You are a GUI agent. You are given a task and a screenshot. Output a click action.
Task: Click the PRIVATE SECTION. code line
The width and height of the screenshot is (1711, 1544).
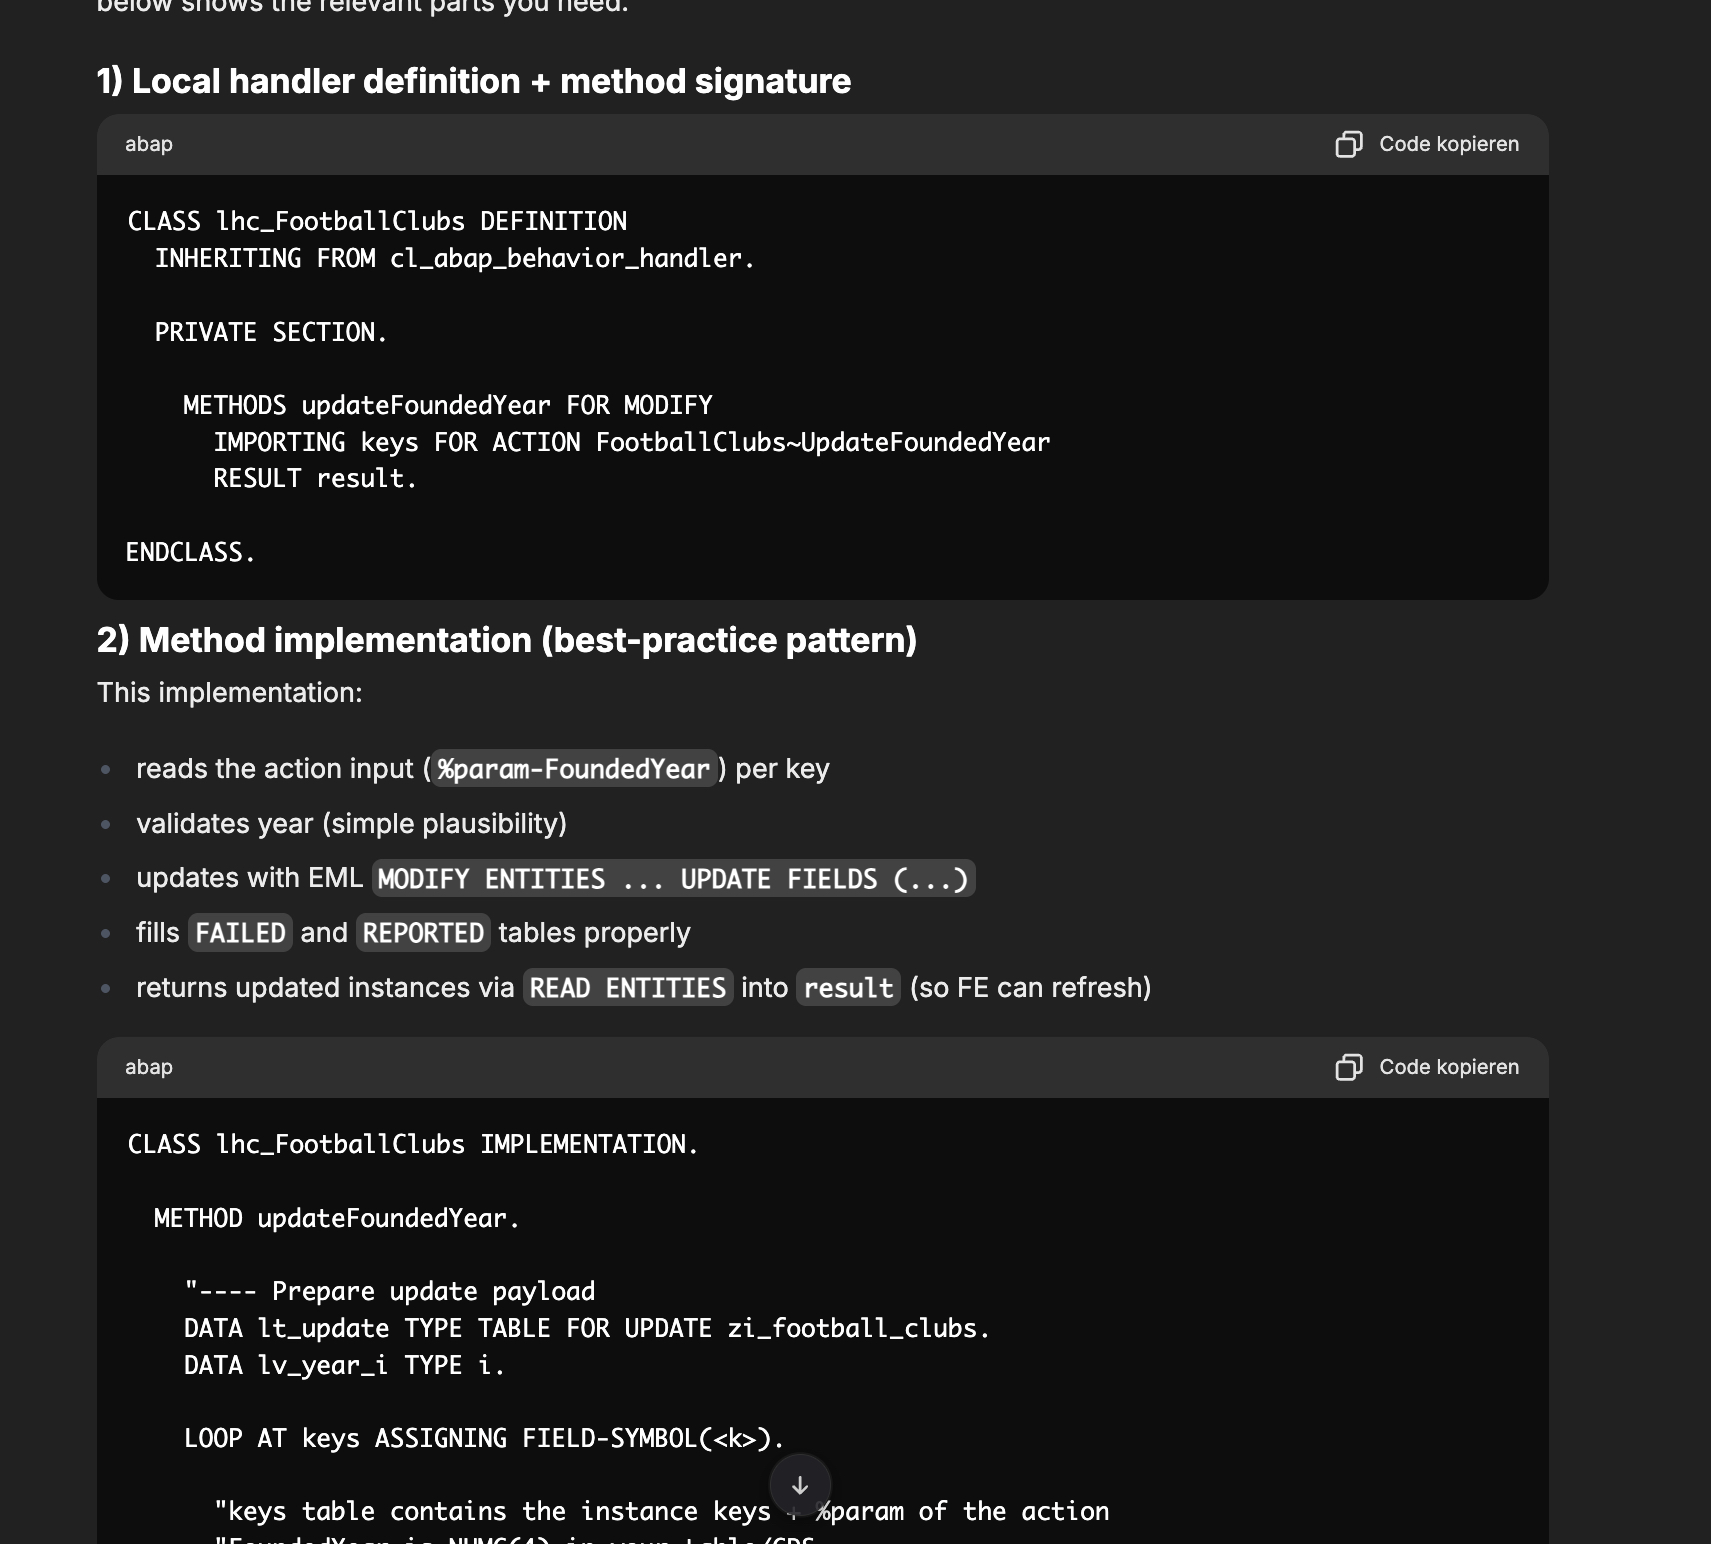[271, 333]
